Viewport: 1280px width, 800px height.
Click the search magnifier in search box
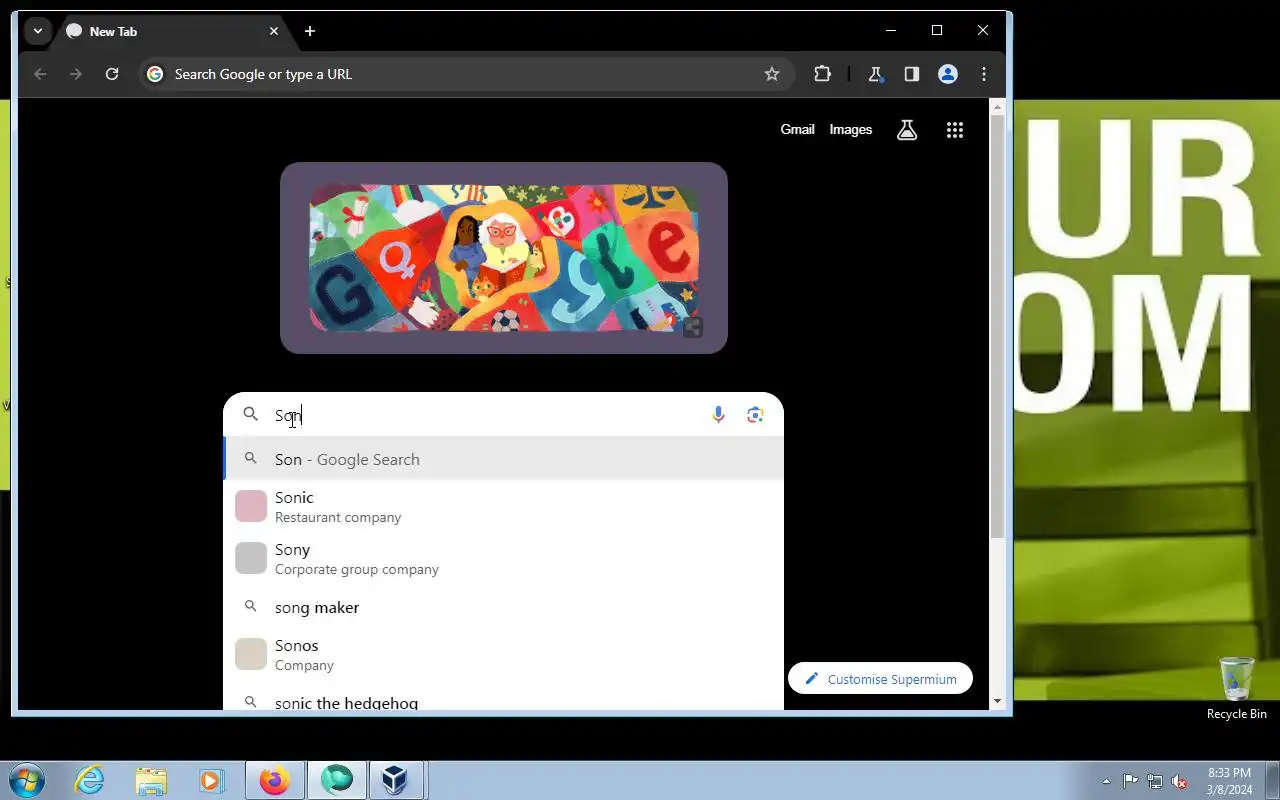tap(251, 414)
